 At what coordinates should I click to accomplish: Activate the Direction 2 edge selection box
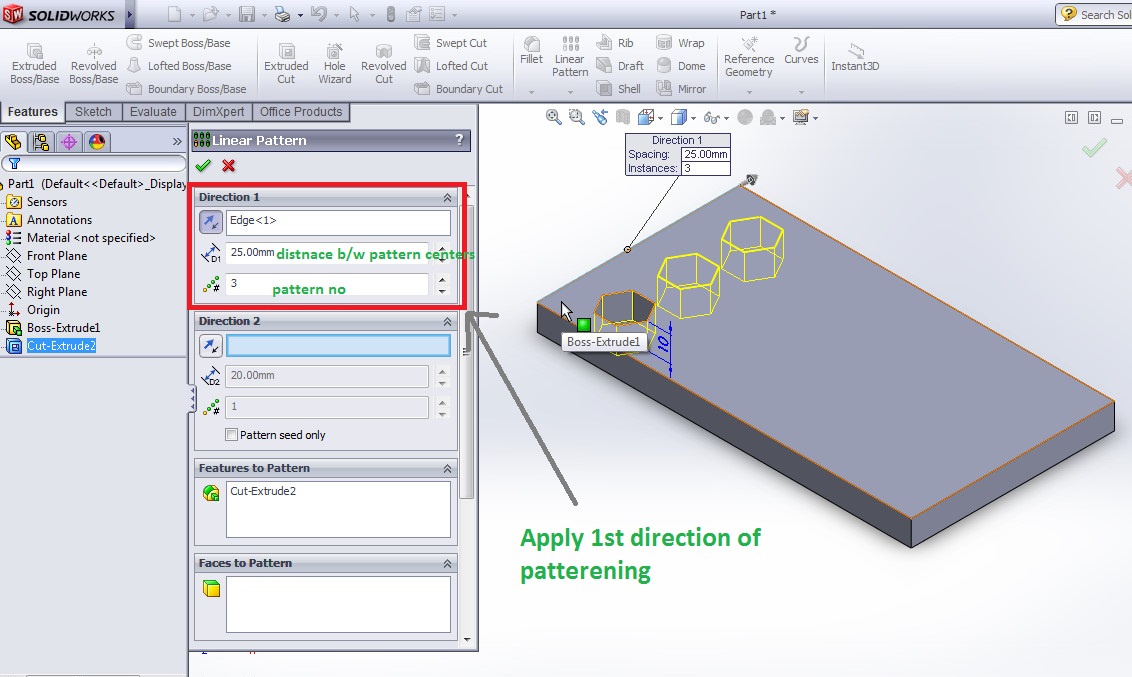(x=337, y=344)
